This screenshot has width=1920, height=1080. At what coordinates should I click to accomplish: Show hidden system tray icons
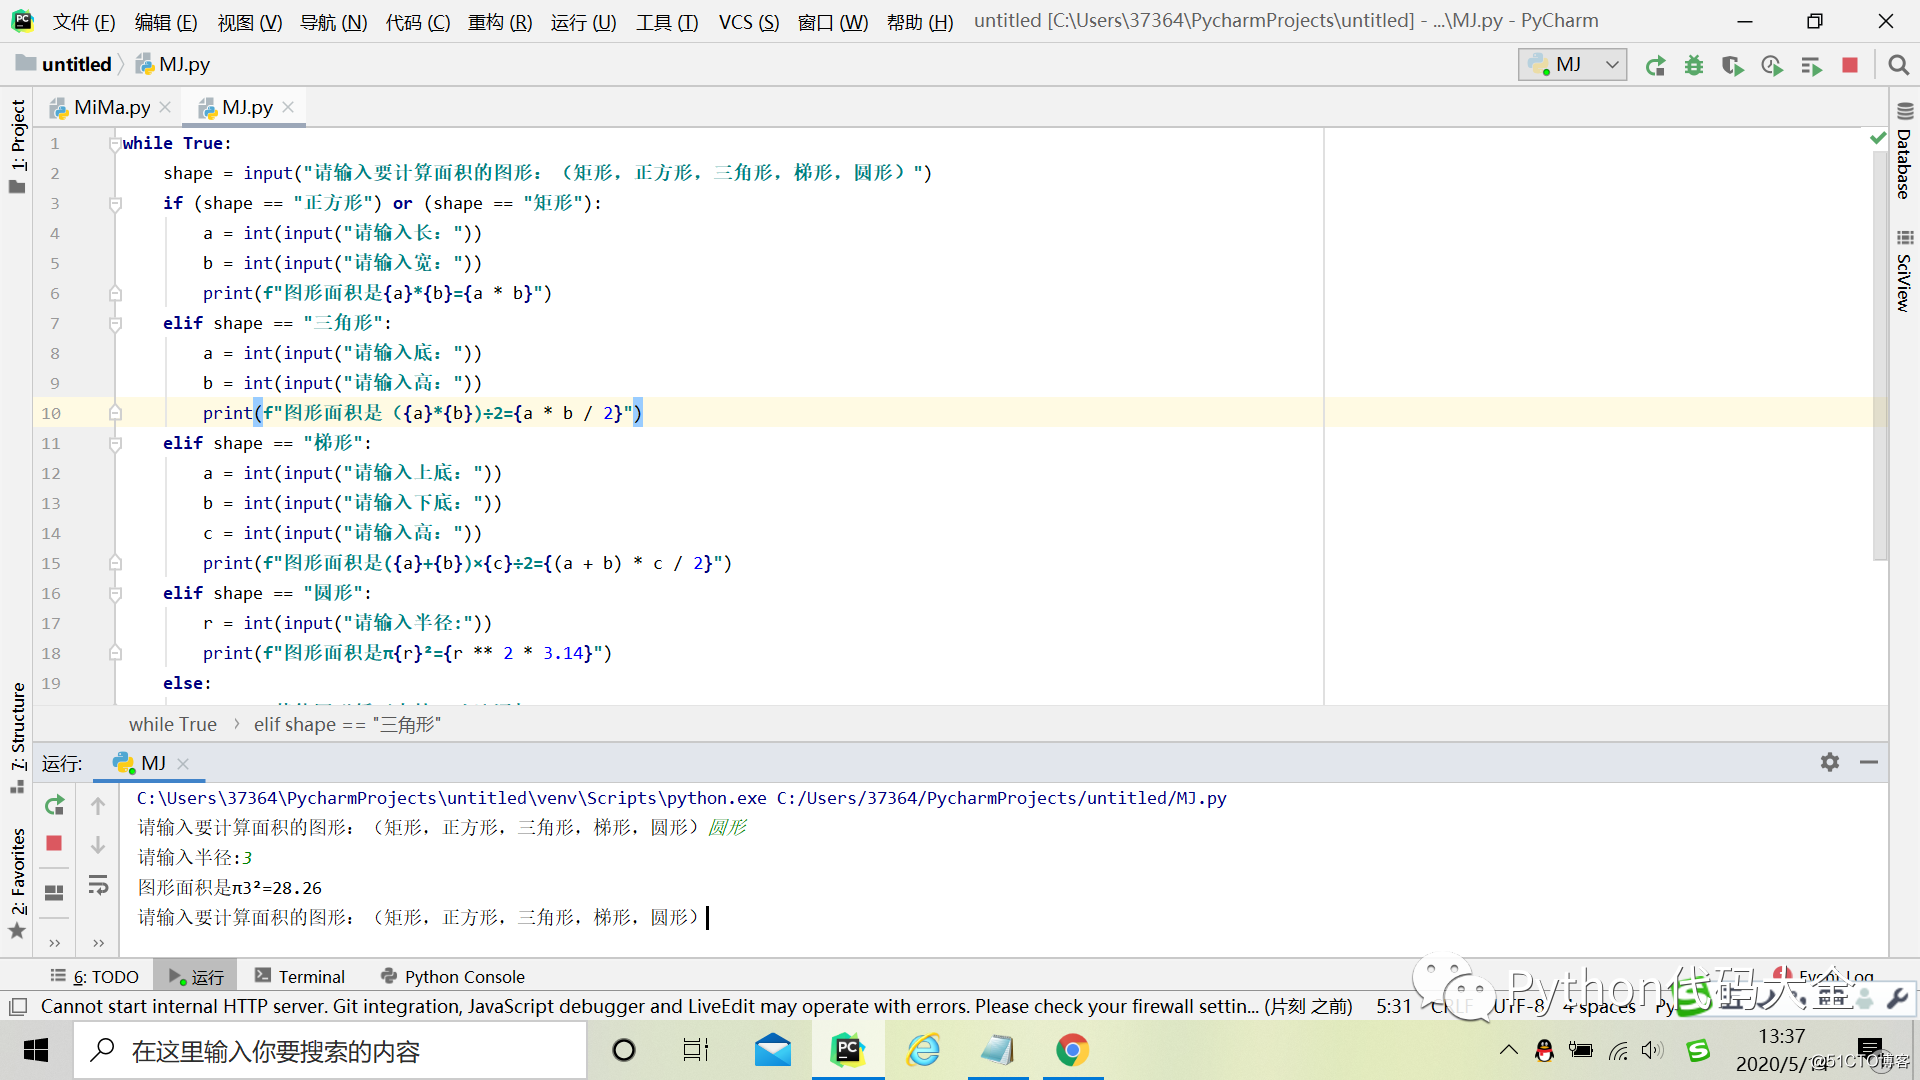[1509, 1050]
